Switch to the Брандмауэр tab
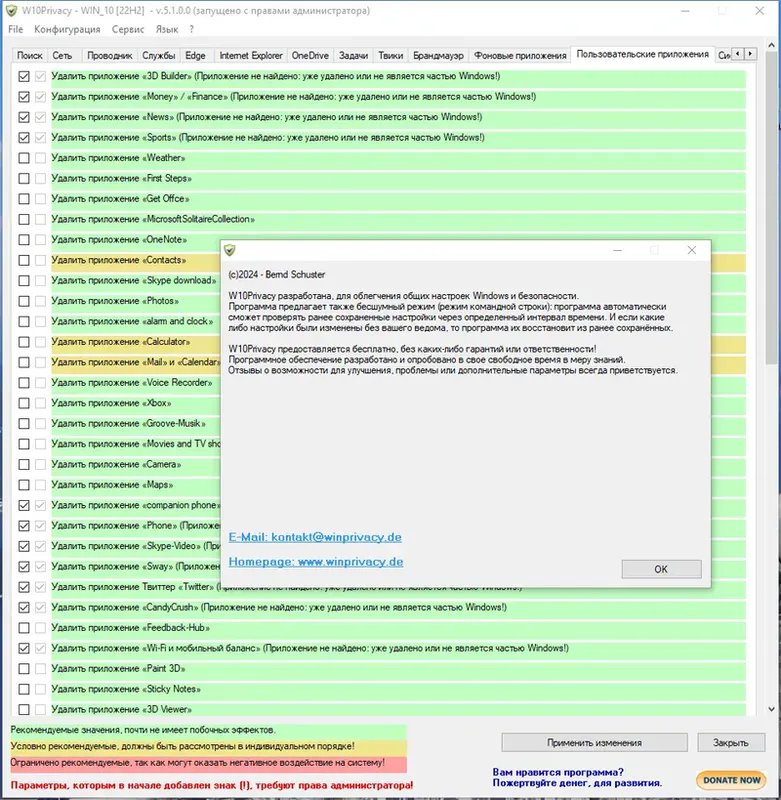This screenshot has width=781, height=800. 438,56
